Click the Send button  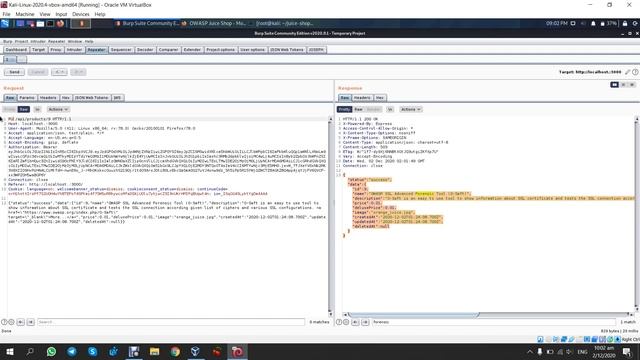[x=14, y=72]
